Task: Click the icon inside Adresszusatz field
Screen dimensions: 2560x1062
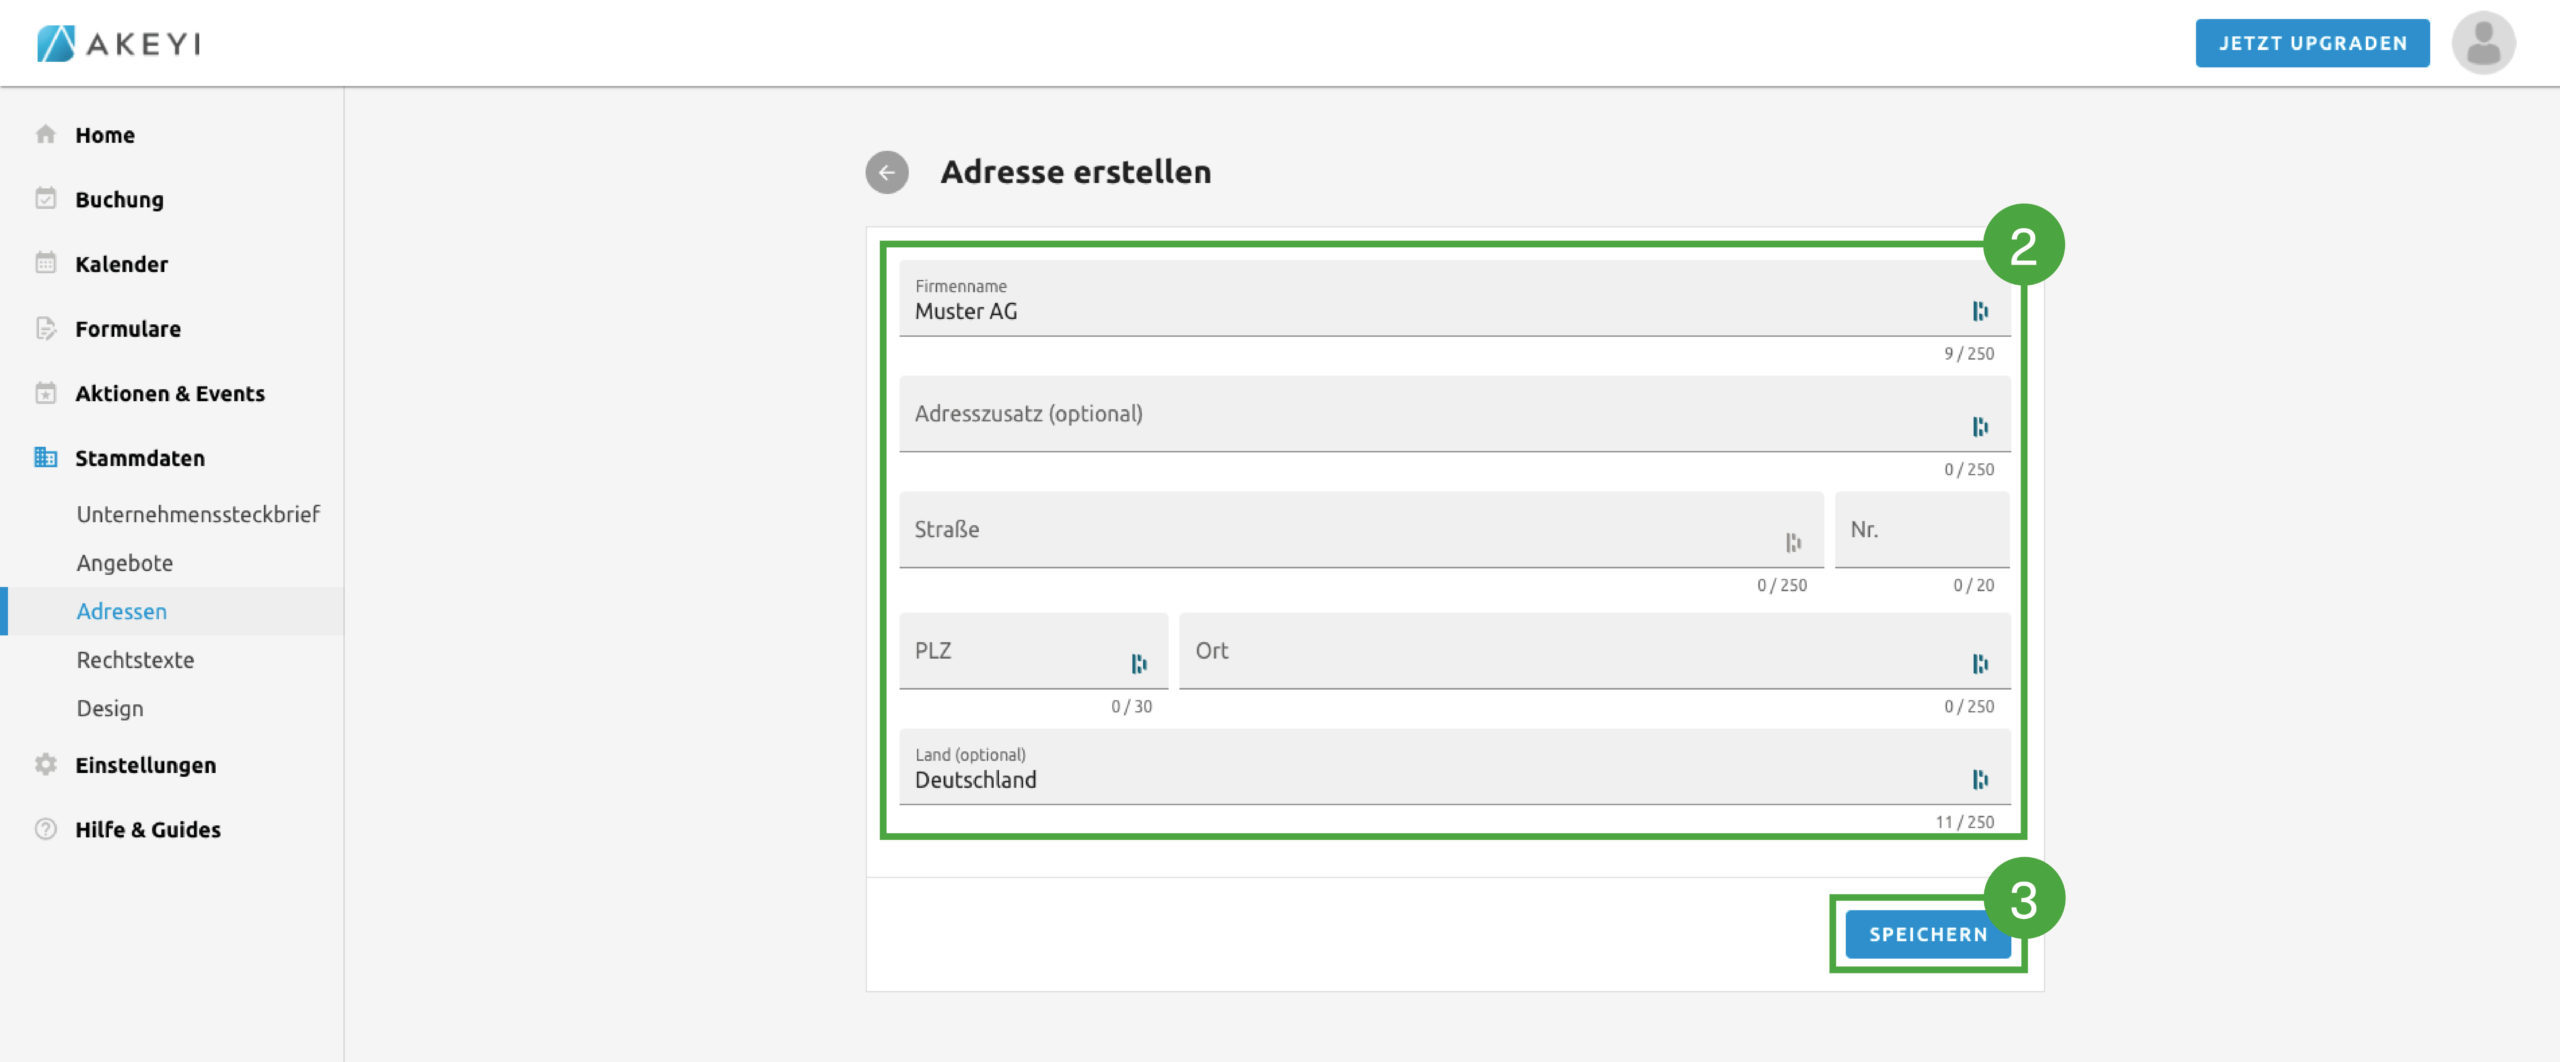Action: 1979,427
